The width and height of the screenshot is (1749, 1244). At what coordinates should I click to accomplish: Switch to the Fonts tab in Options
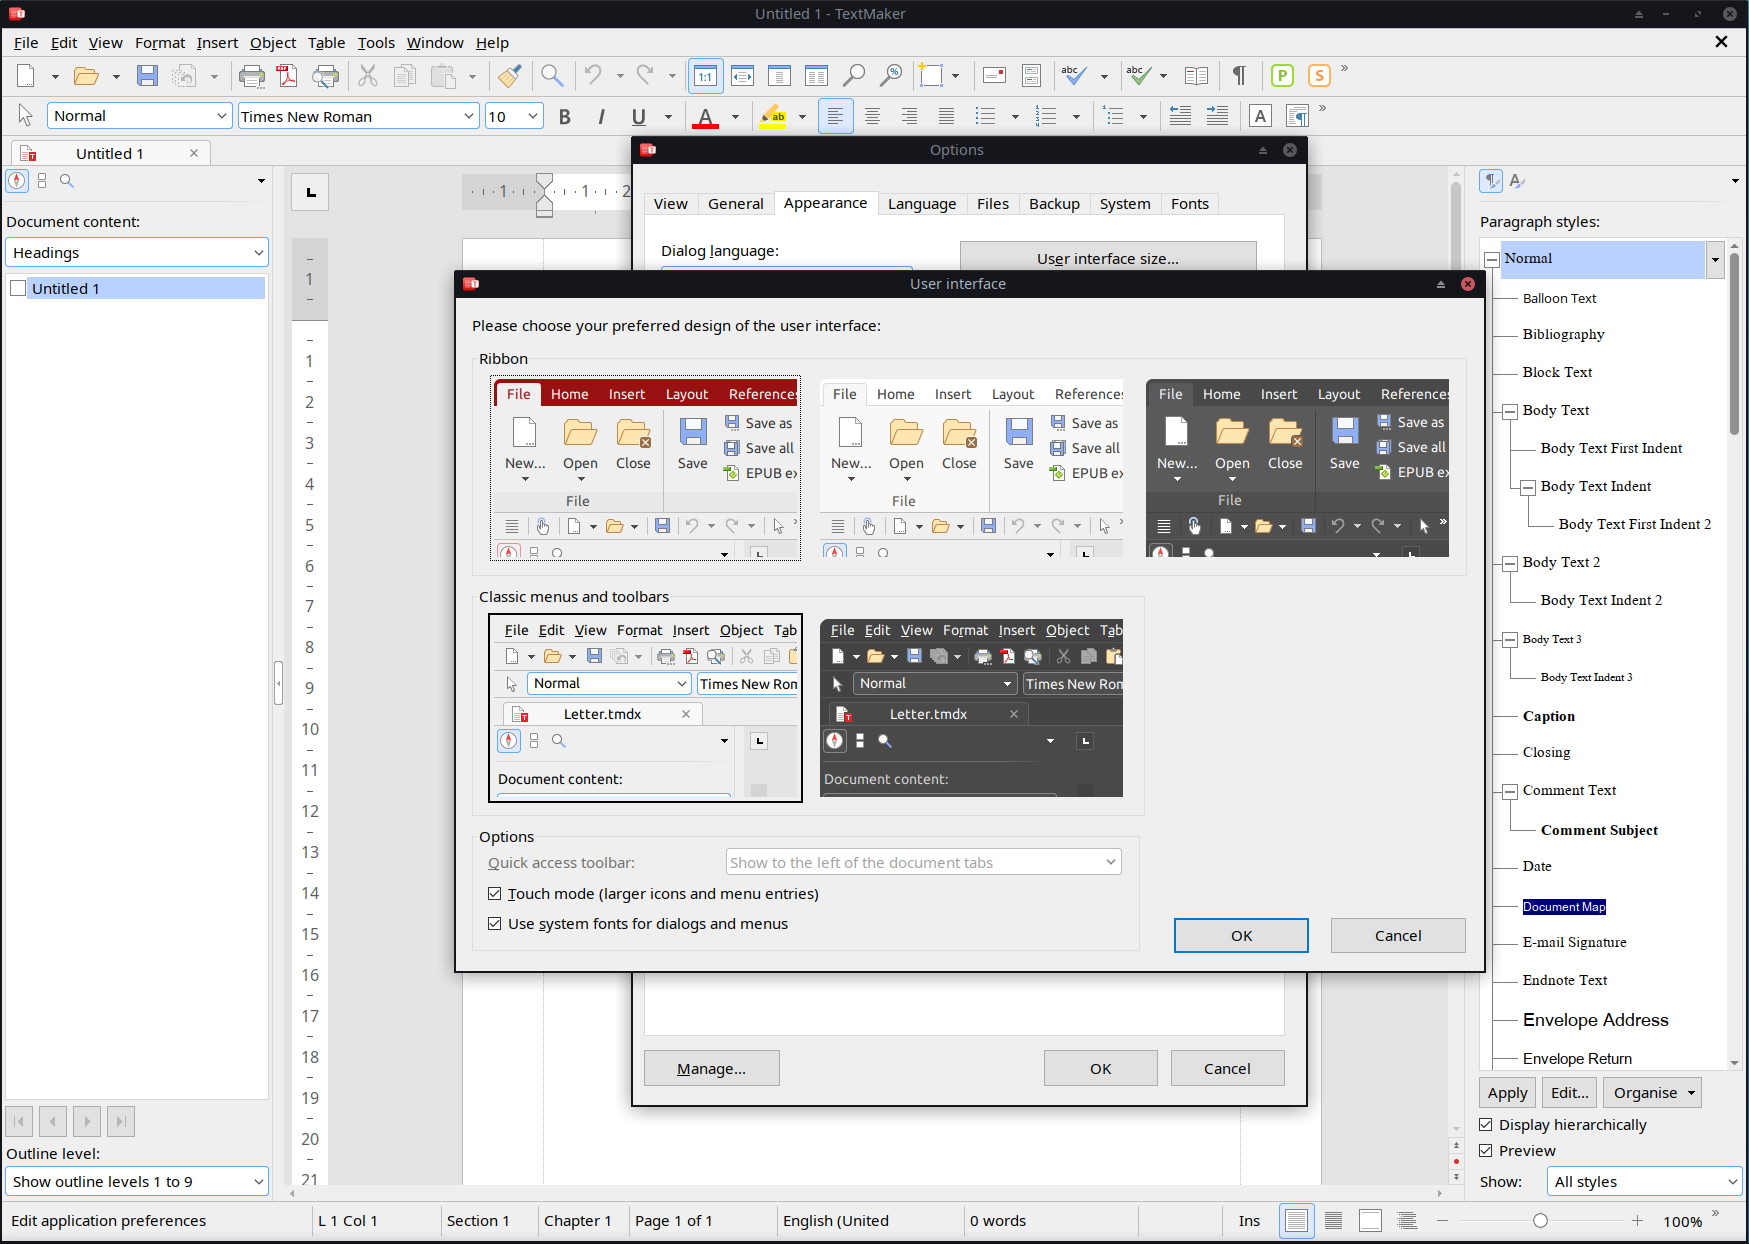click(1190, 204)
